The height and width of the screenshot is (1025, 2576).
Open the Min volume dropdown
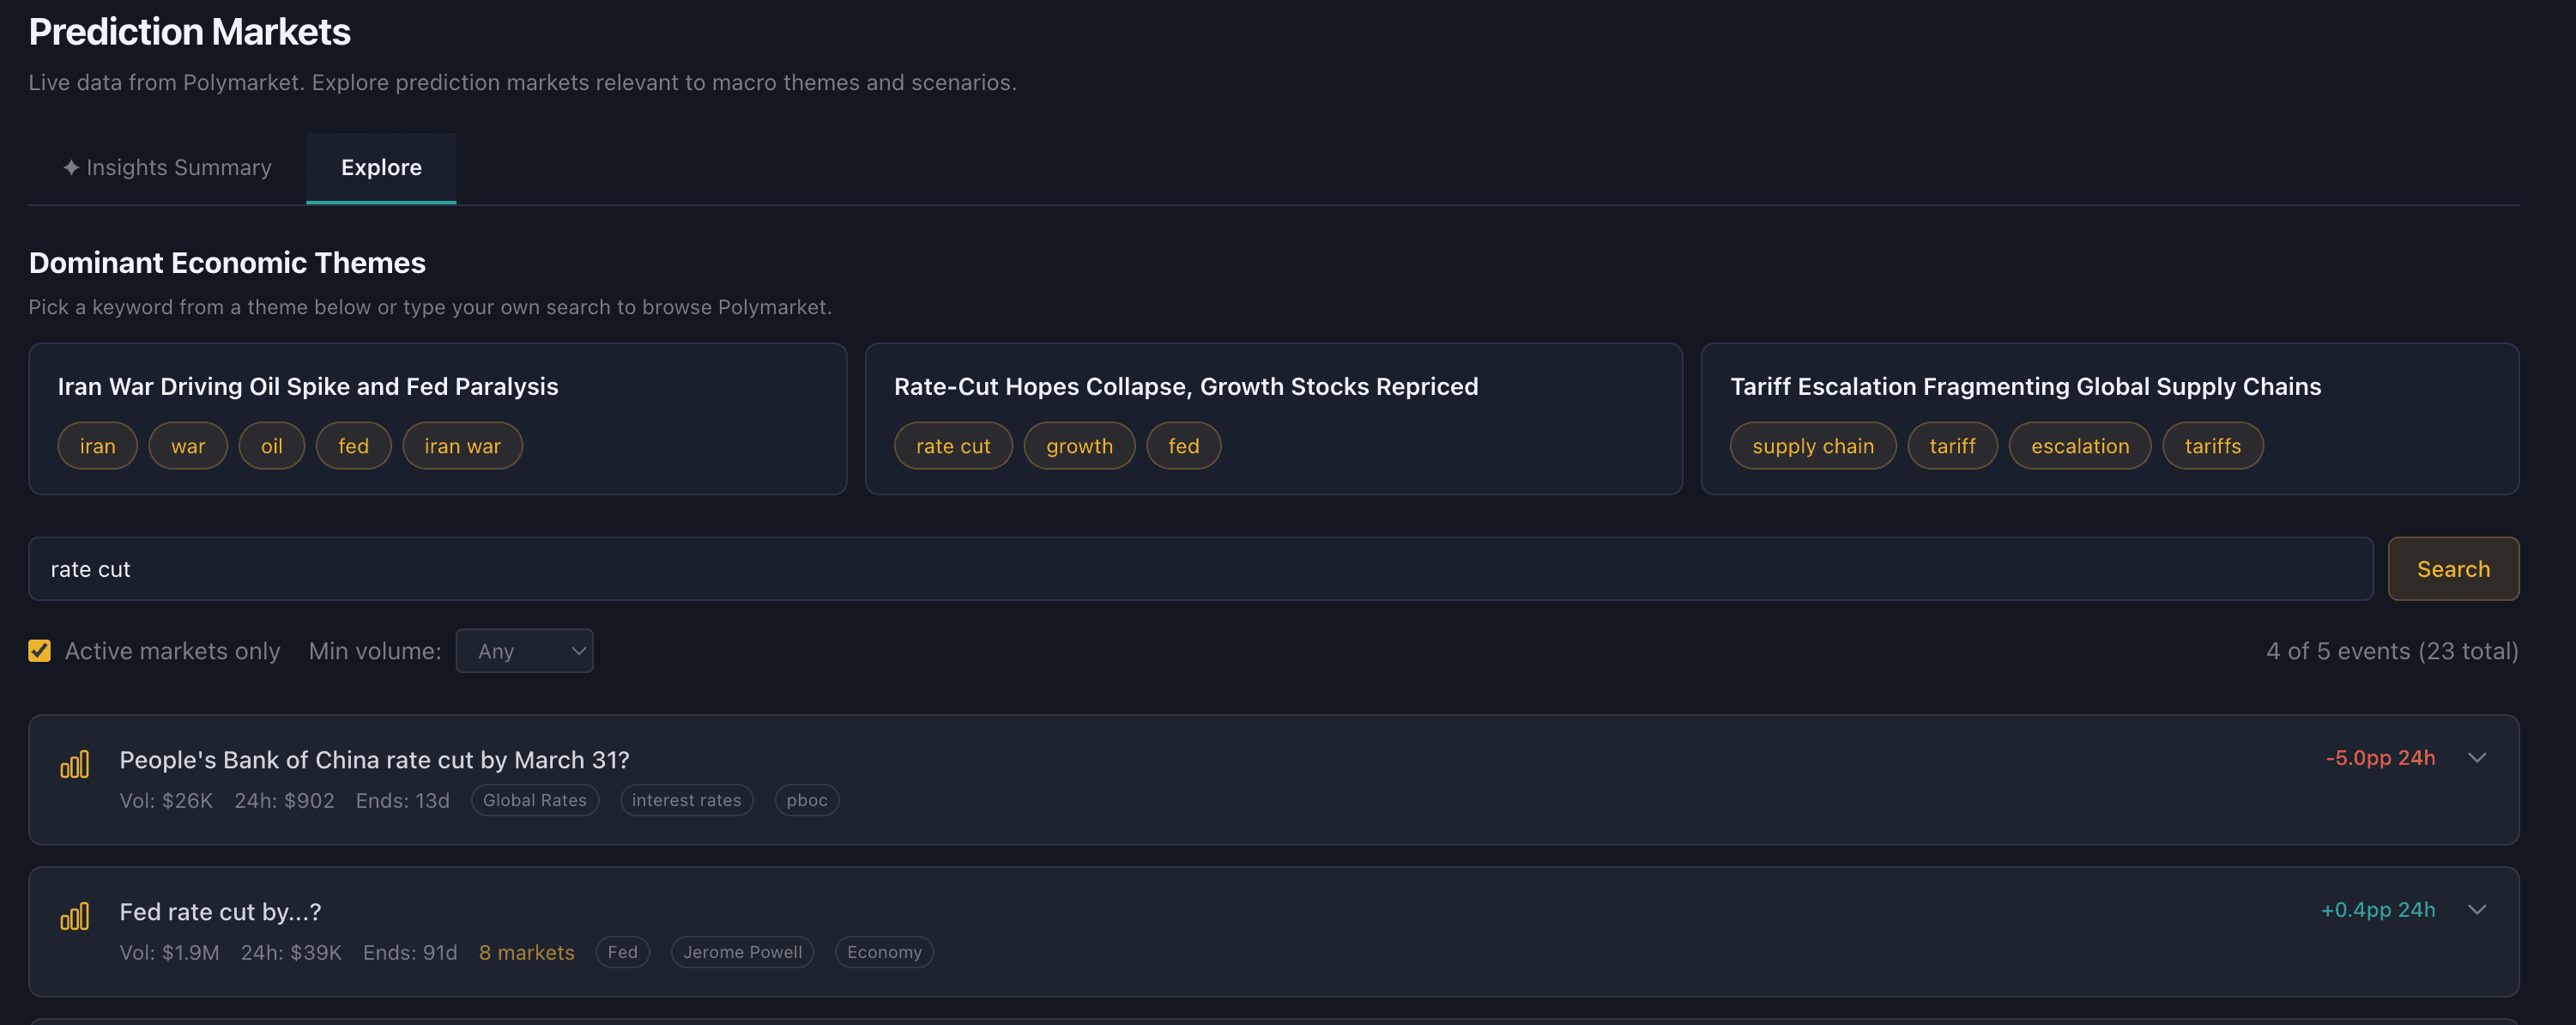(x=524, y=650)
